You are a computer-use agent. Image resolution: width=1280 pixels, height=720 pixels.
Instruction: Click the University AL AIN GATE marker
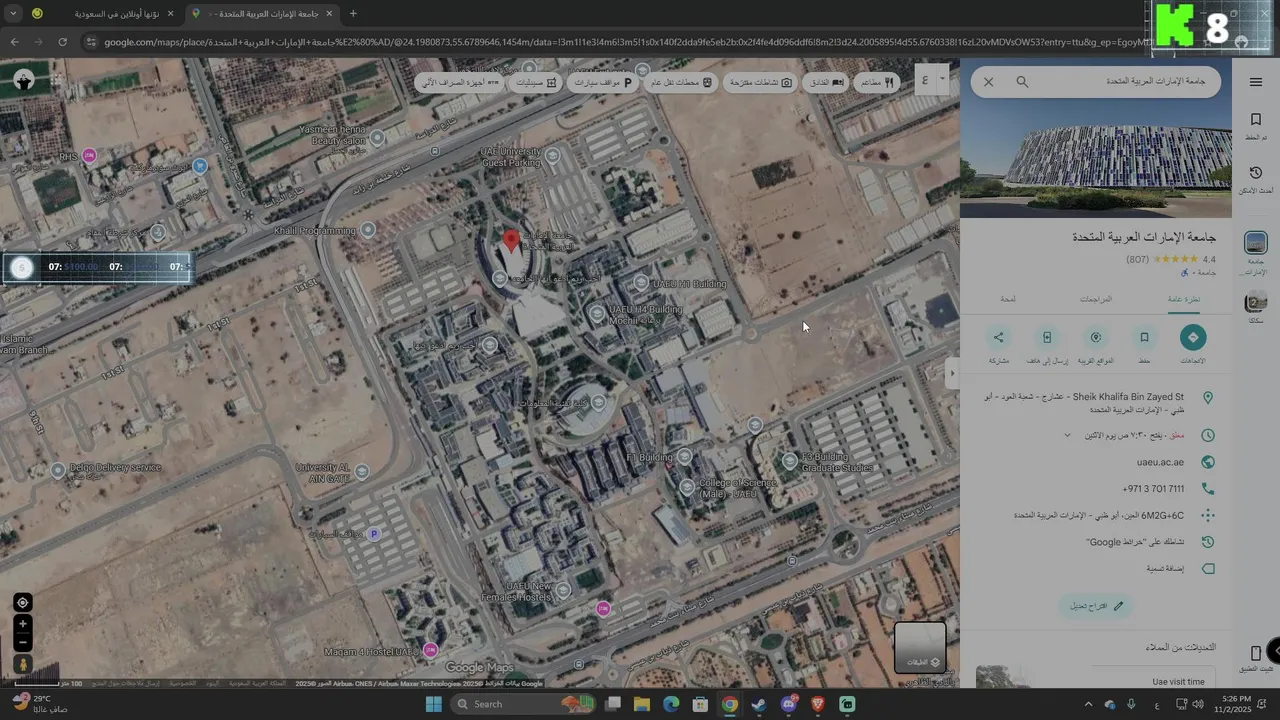pyautogui.click(x=362, y=471)
